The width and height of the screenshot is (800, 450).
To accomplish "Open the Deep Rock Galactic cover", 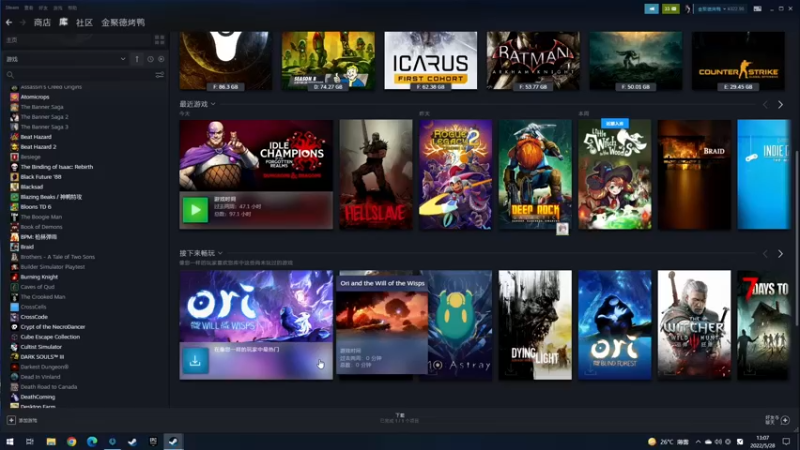I will click(535, 174).
